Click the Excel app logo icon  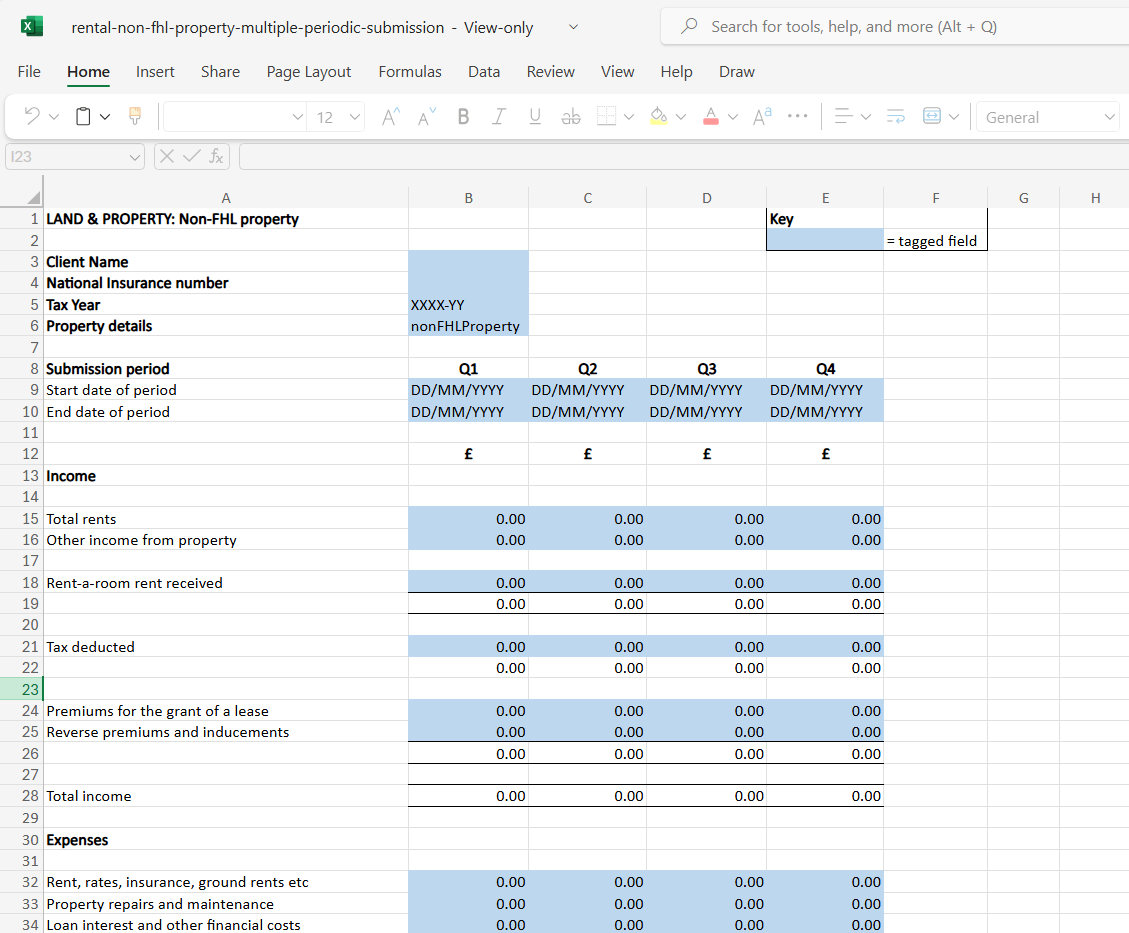31,27
